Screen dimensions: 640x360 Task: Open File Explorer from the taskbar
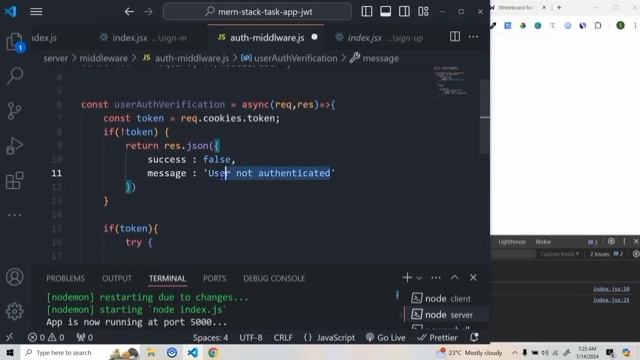click(x=151, y=353)
